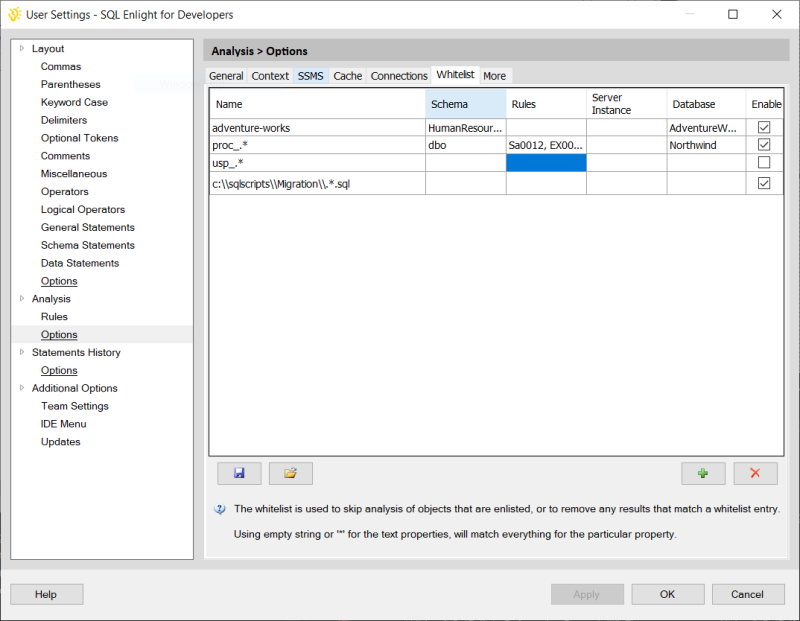This screenshot has width=800, height=621.
Task: Confirm settings with OK button
Action: tap(668, 594)
